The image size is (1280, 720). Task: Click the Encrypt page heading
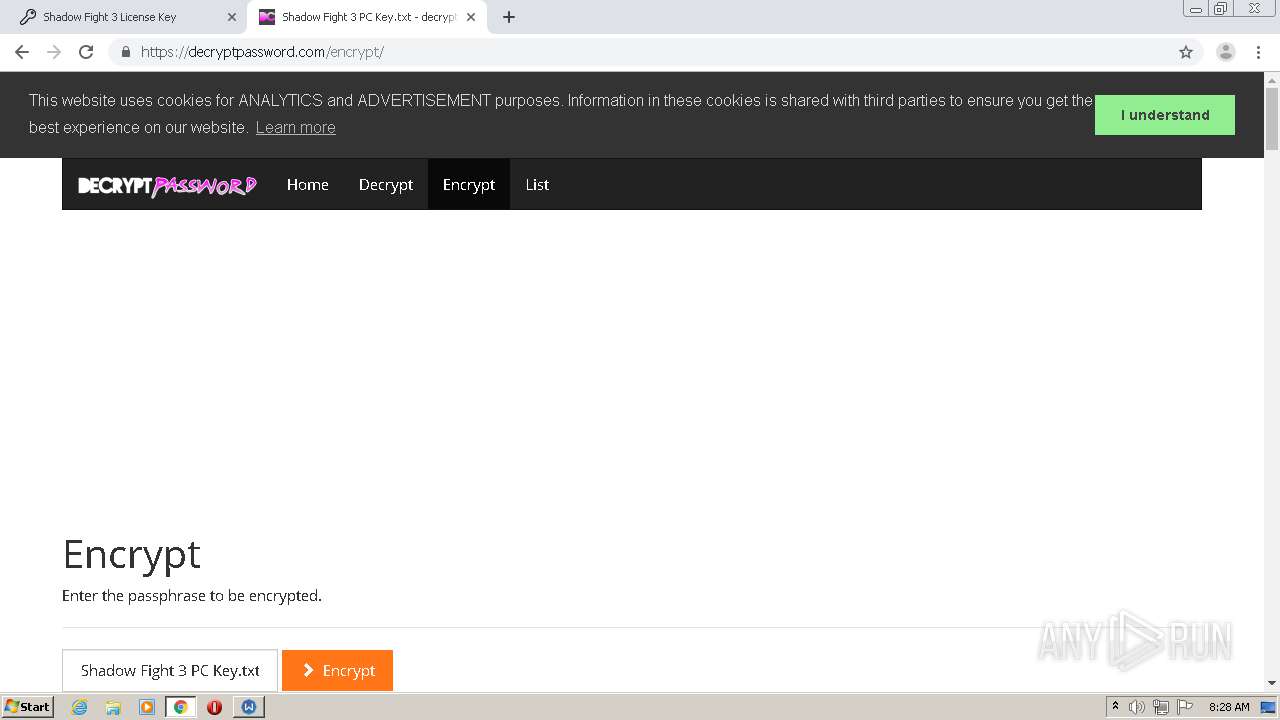(131, 554)
